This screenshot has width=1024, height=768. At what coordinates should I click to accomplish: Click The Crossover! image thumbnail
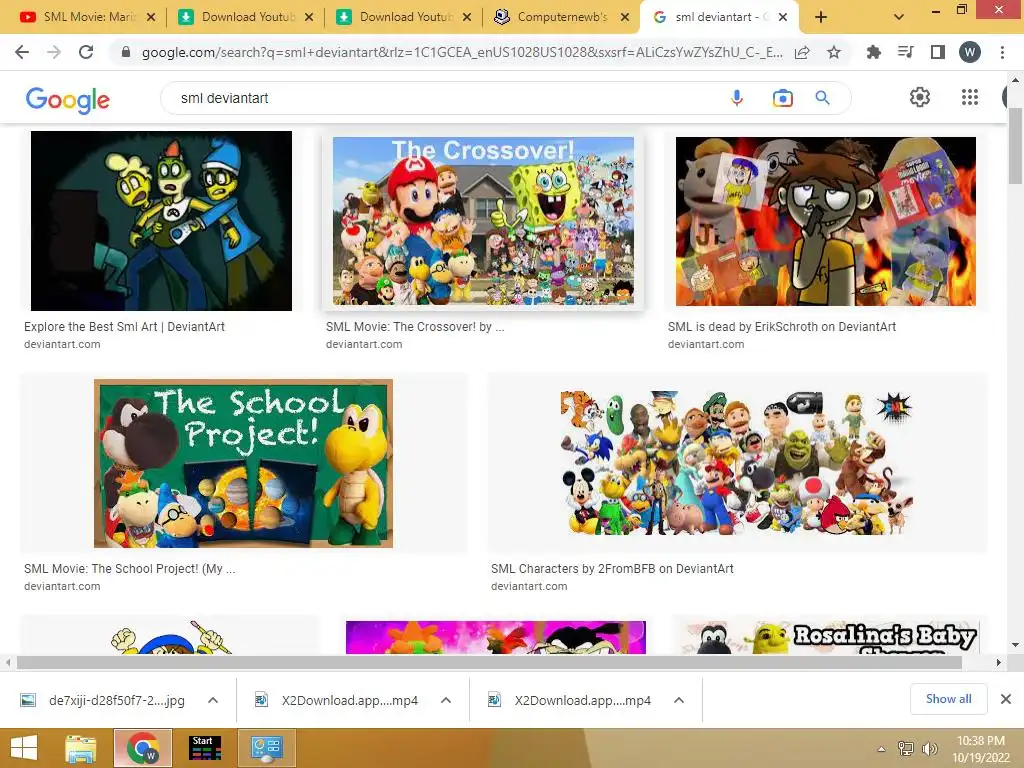483,221
